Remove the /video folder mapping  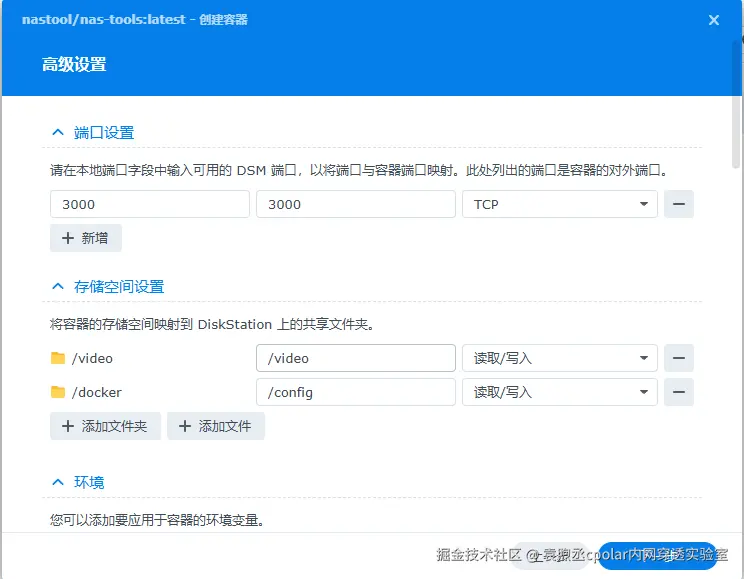click(x=679, y=358)
